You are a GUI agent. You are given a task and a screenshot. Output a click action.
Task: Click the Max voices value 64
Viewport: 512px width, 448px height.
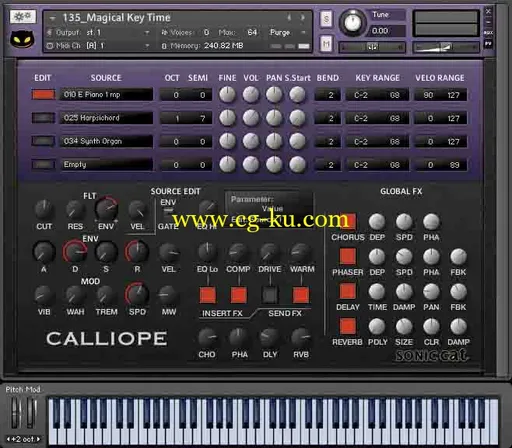point(252,32)
